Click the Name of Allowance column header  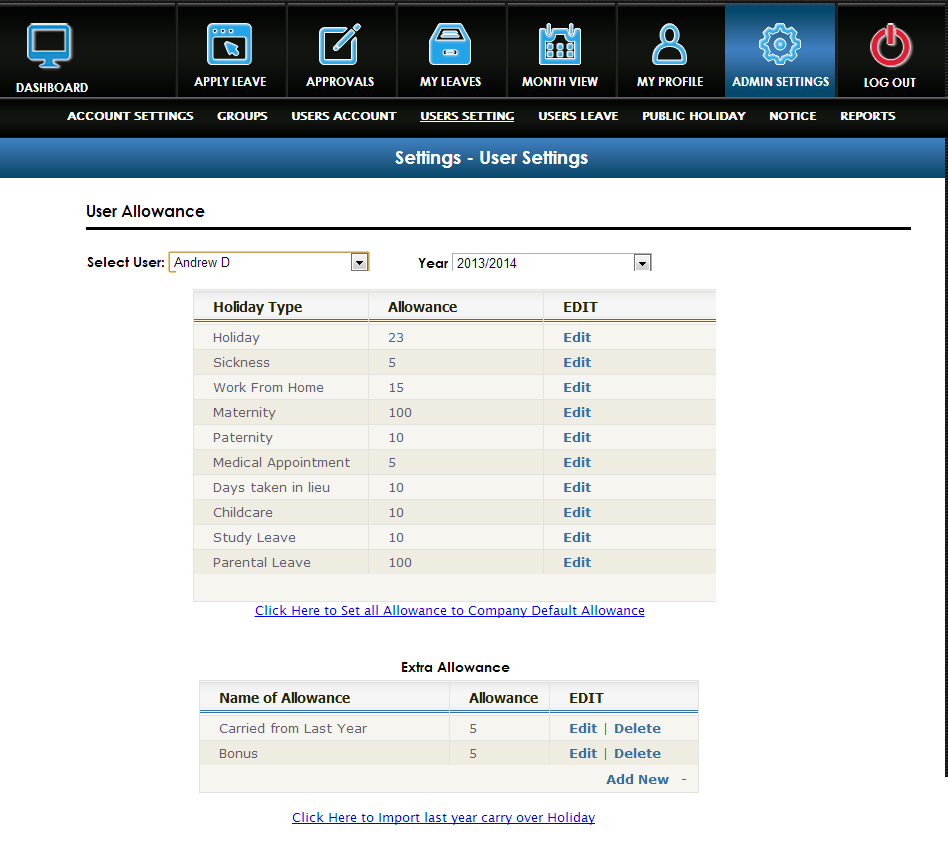284,698
